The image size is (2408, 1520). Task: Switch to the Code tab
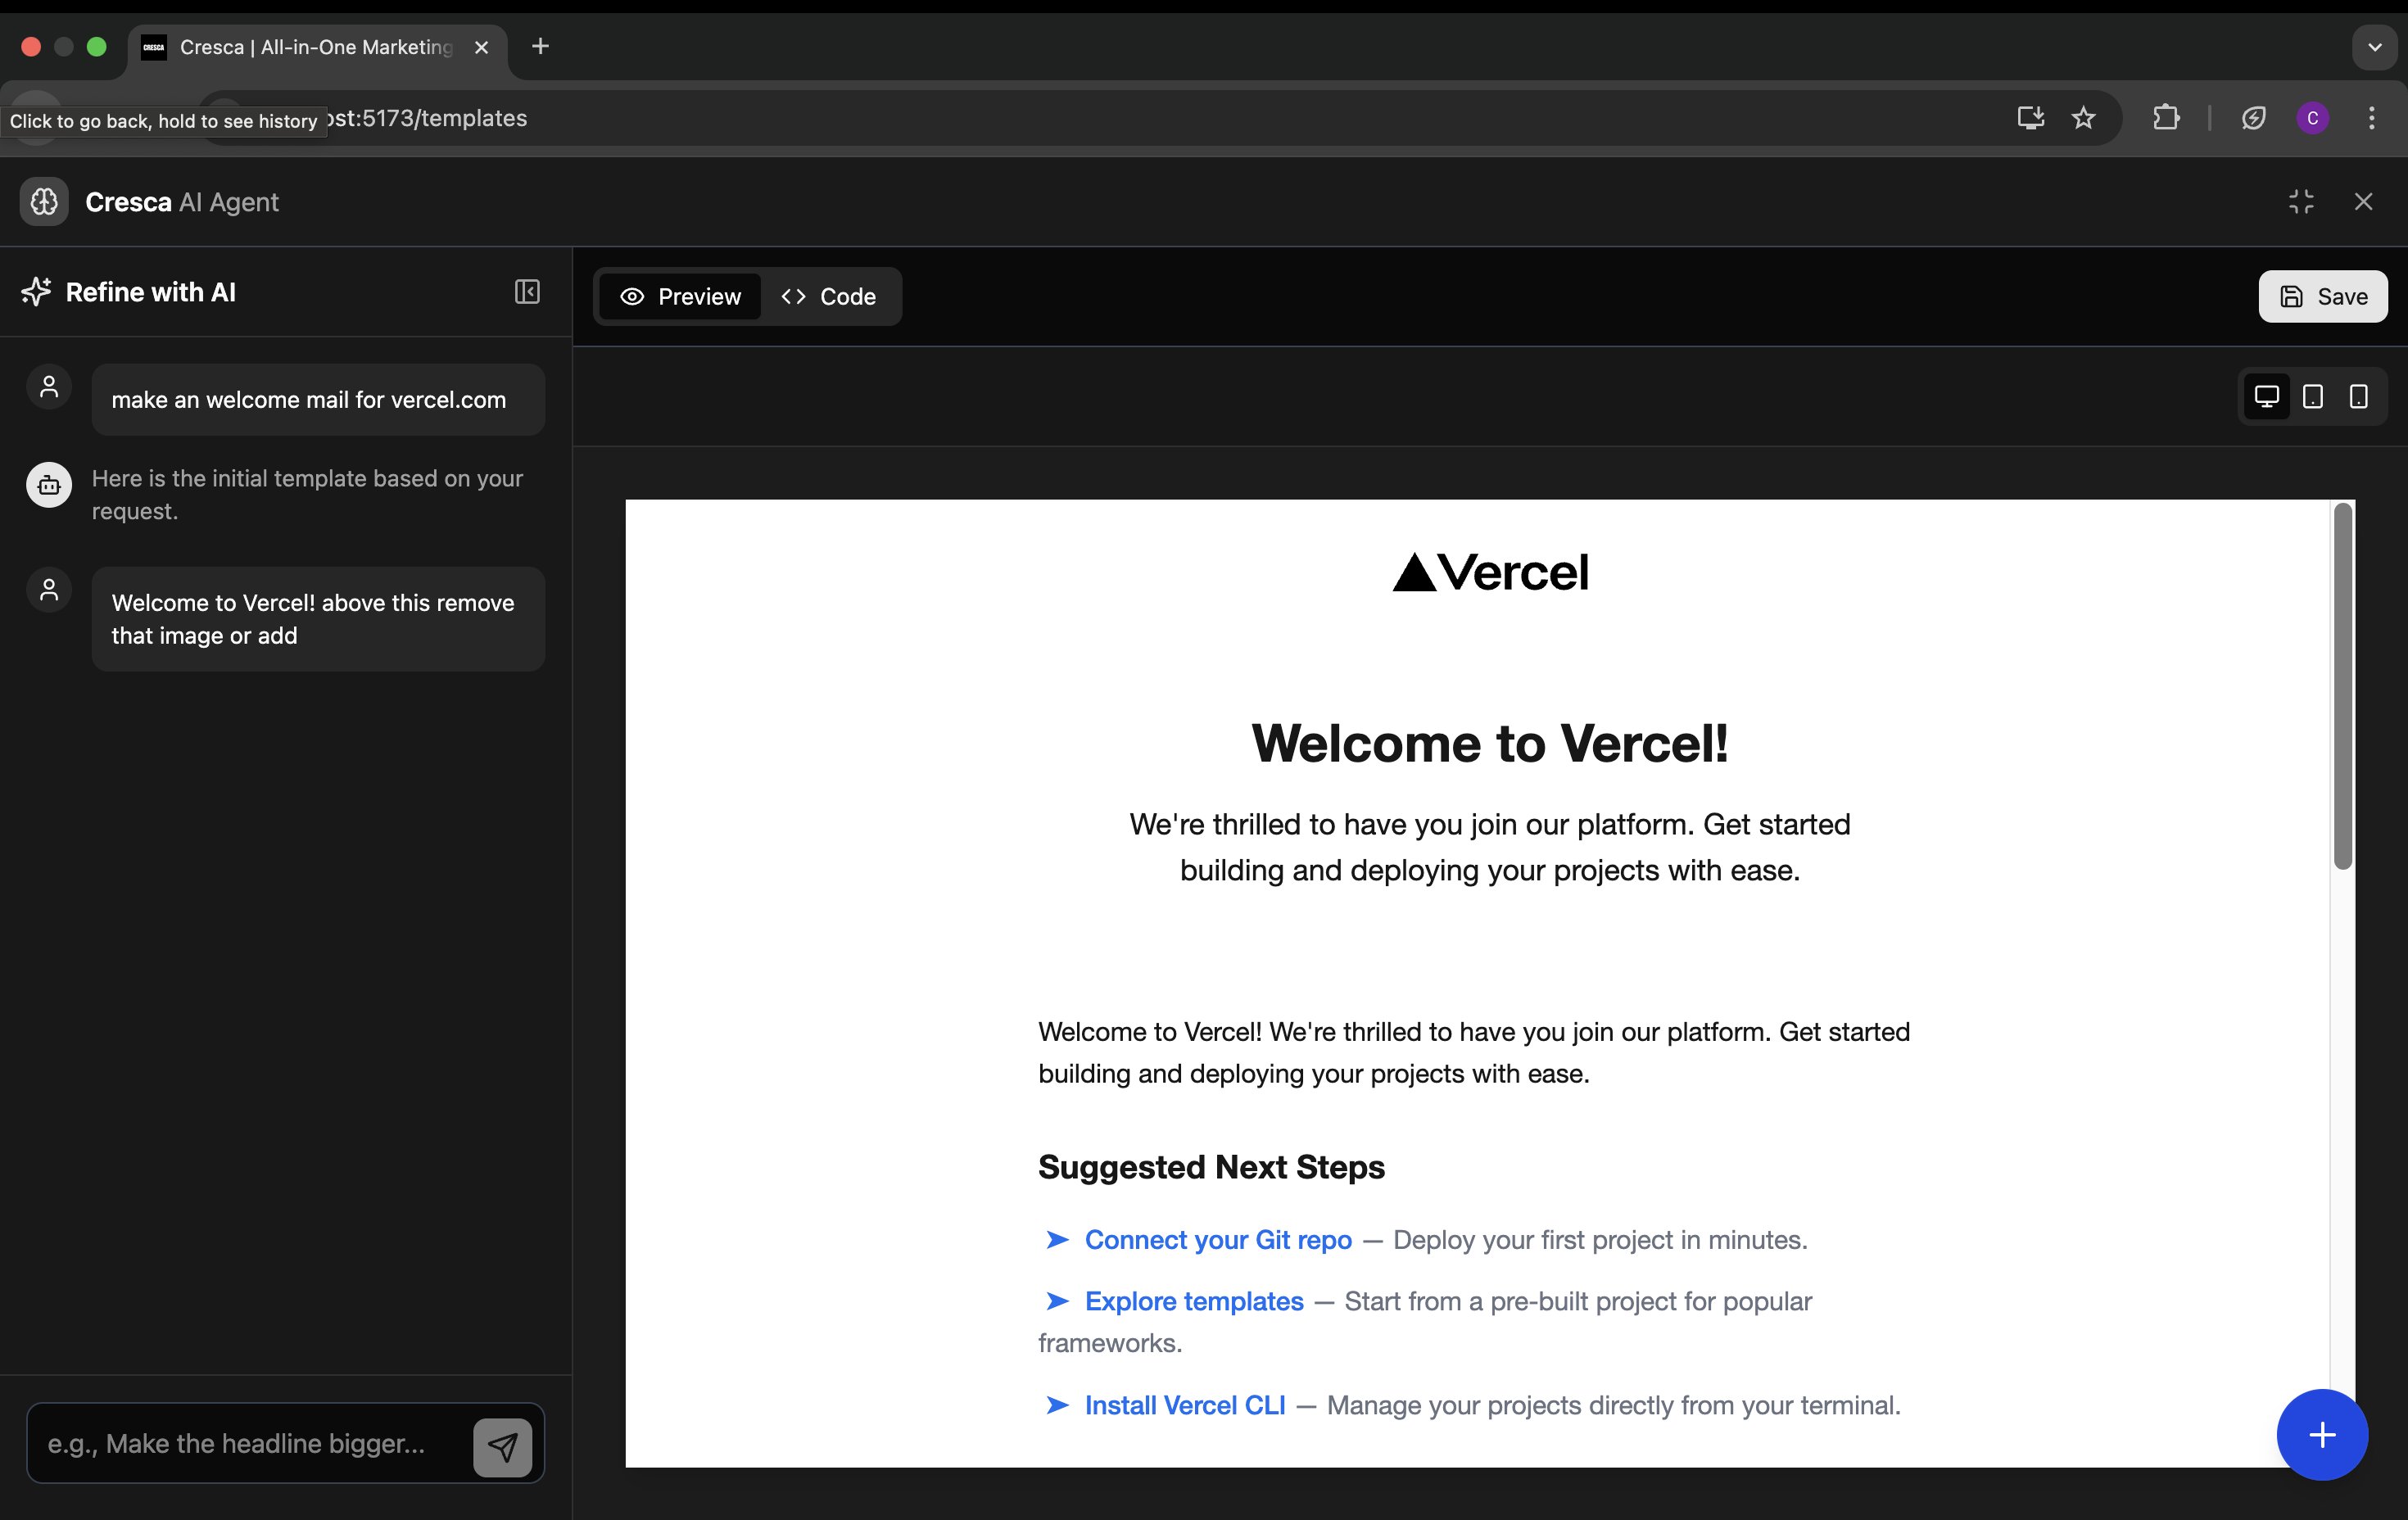828,297
